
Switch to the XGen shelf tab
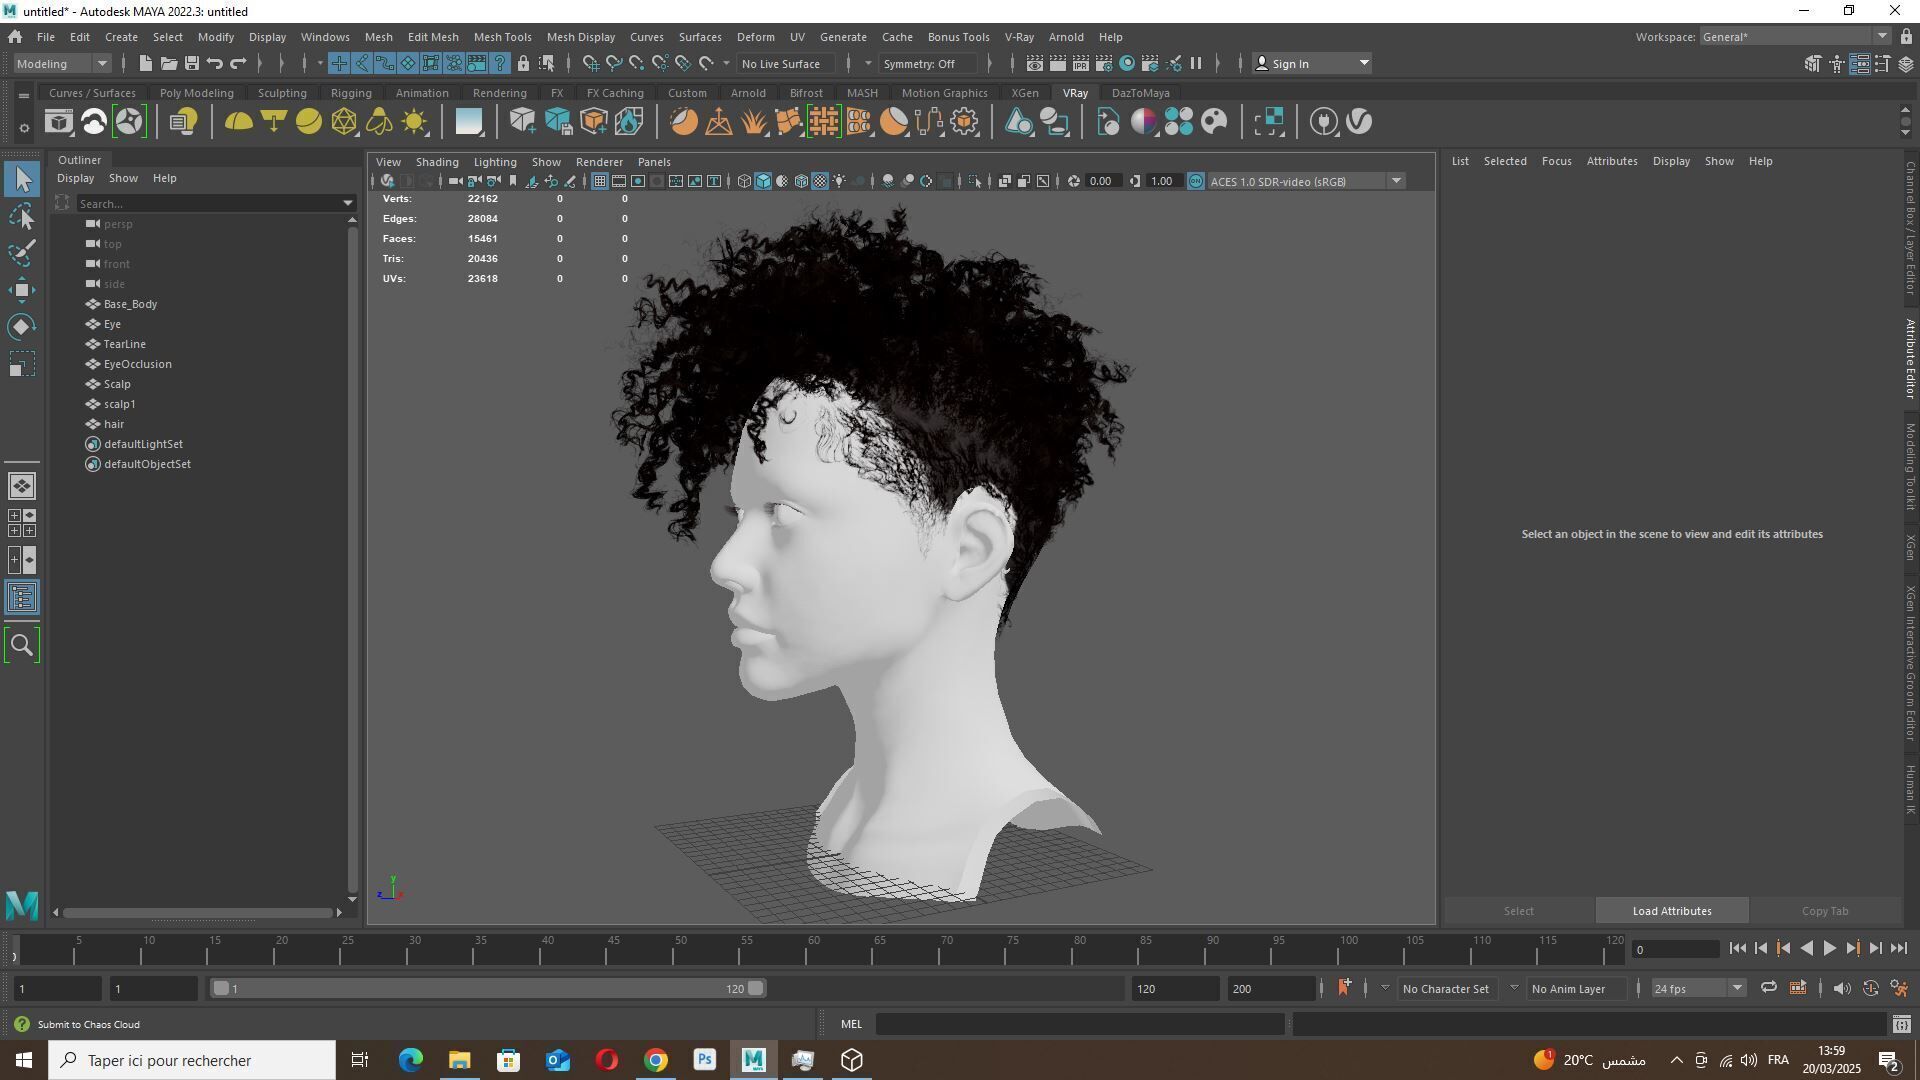pos(1024,93)
